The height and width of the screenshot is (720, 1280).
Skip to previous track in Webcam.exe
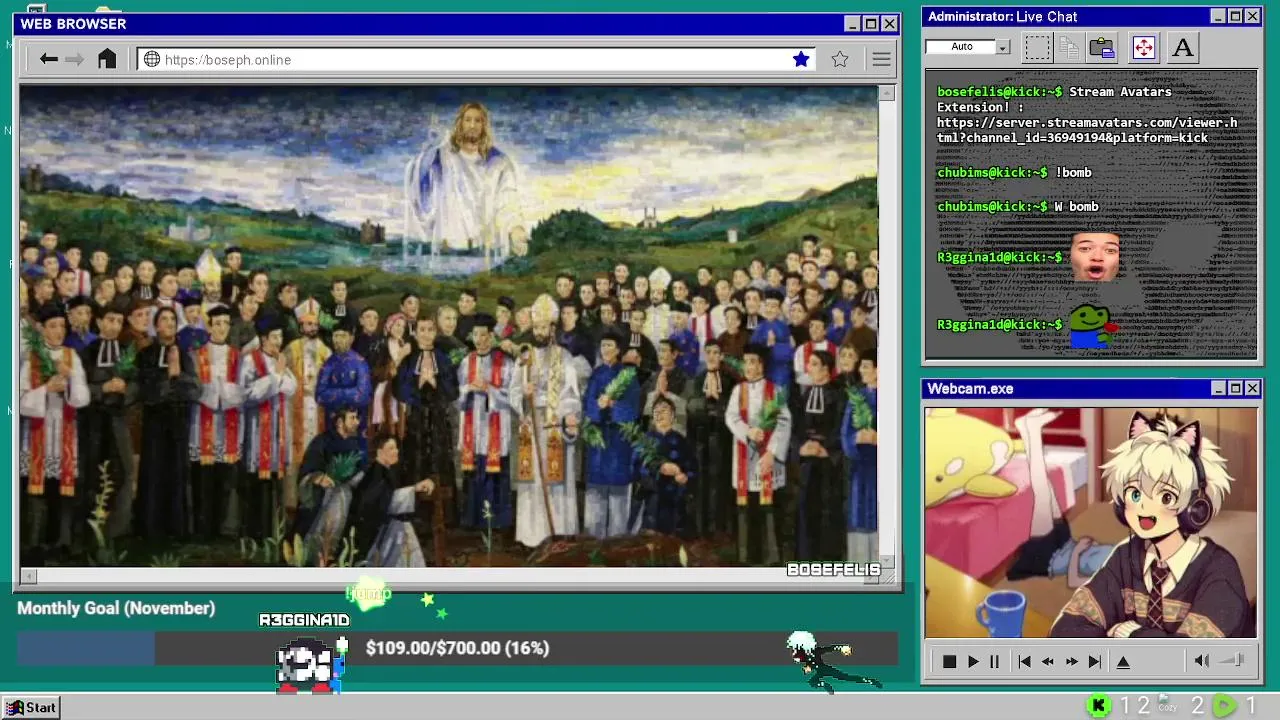point(1024,661)
